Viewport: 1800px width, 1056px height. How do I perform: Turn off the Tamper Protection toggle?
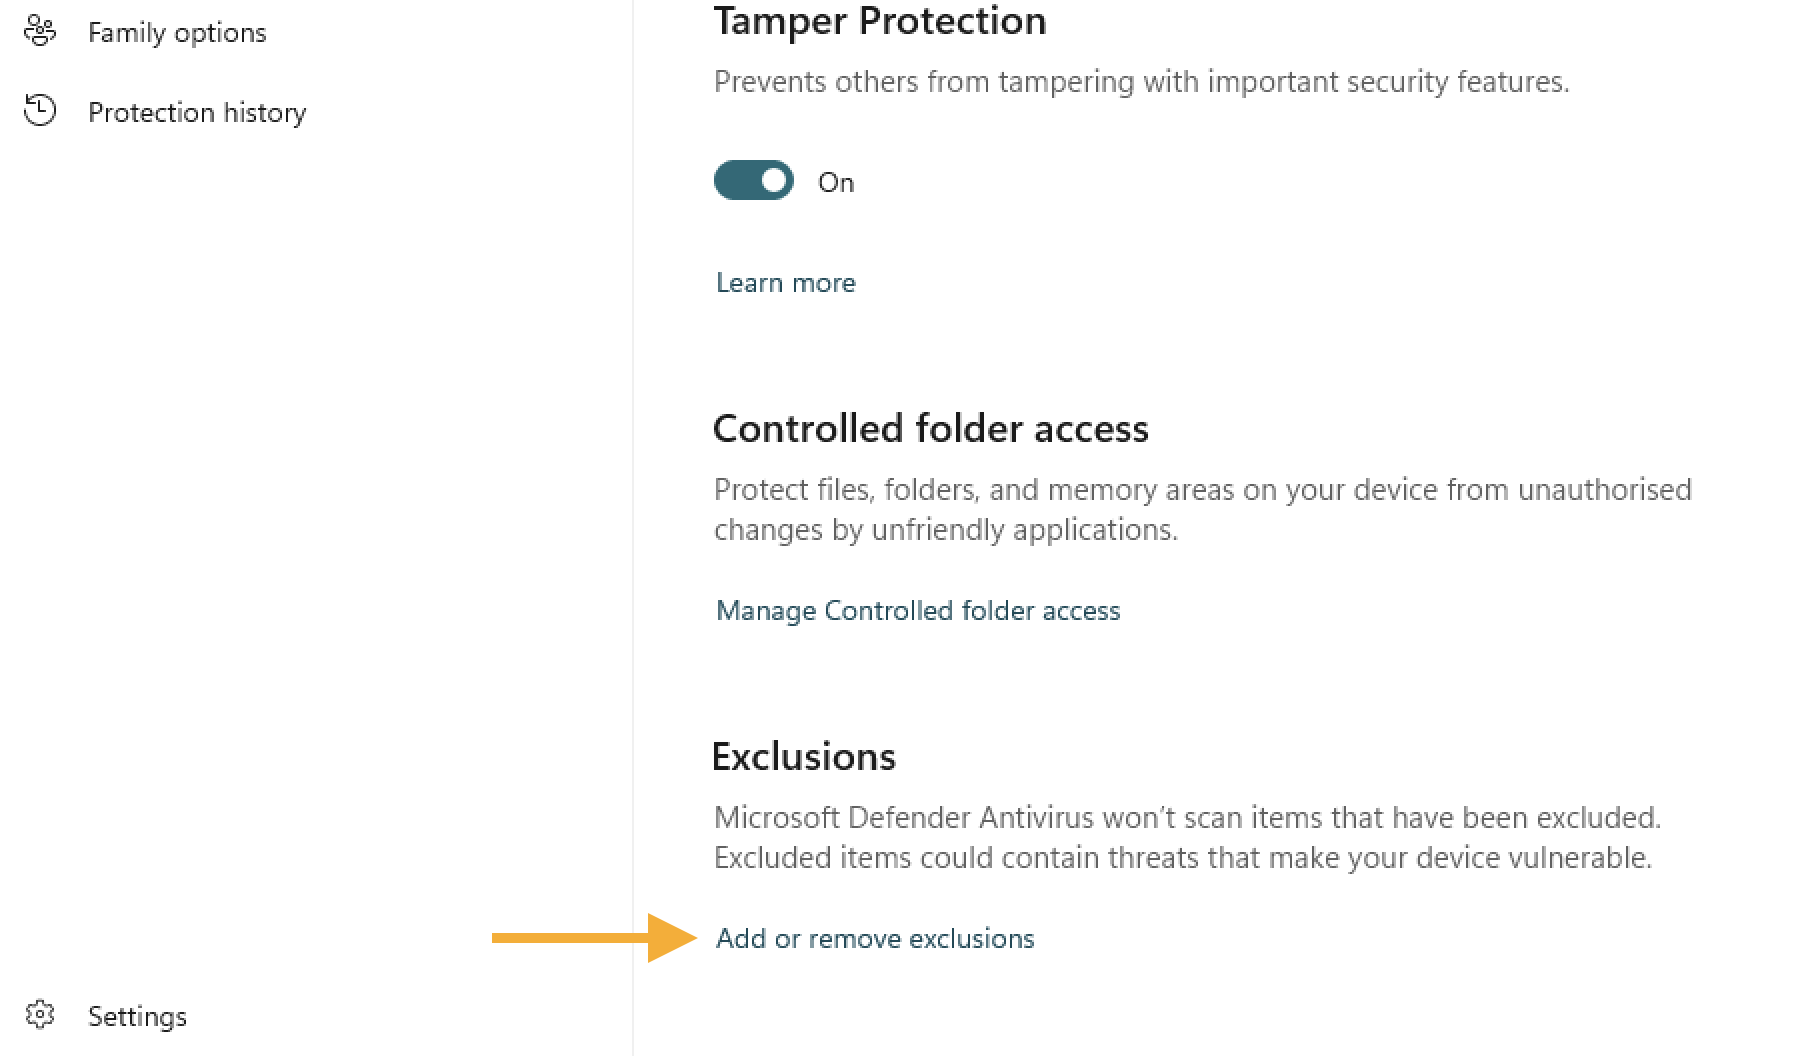(753, 181)
